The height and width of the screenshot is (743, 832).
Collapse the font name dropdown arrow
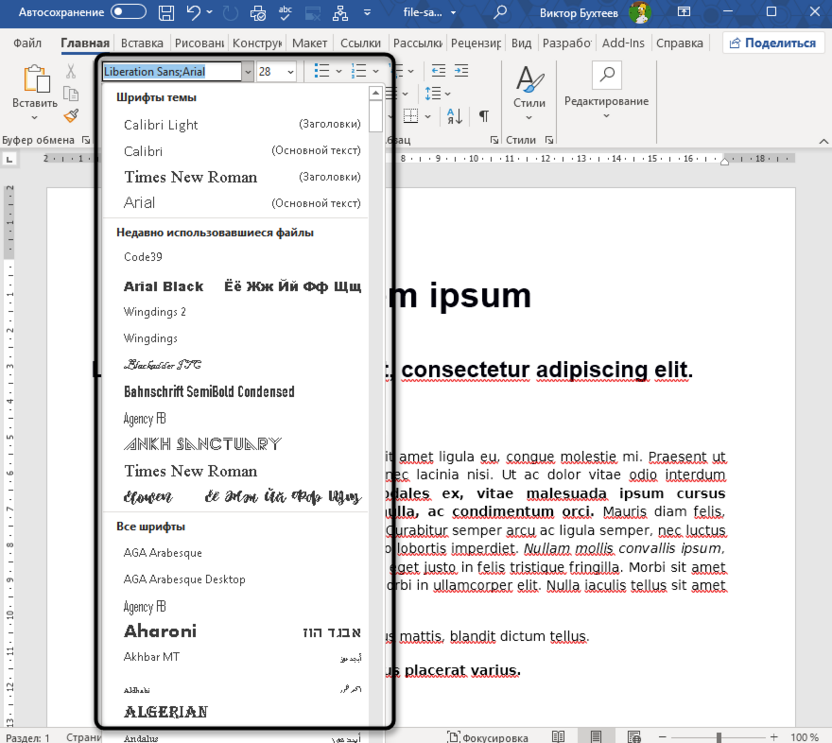[248, 72]
